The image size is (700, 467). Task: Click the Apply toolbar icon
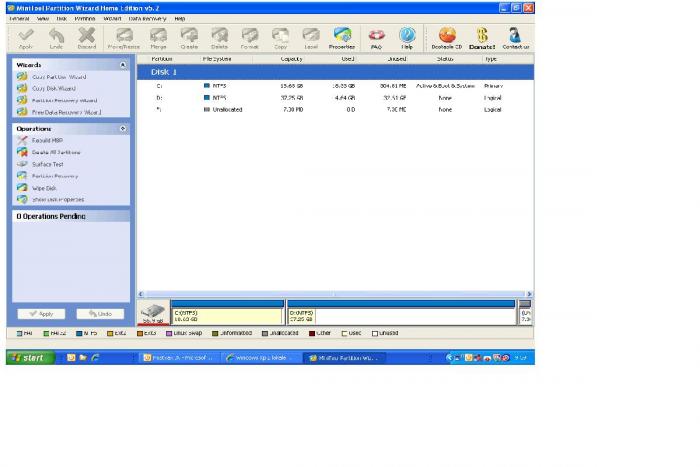point(26,38)
